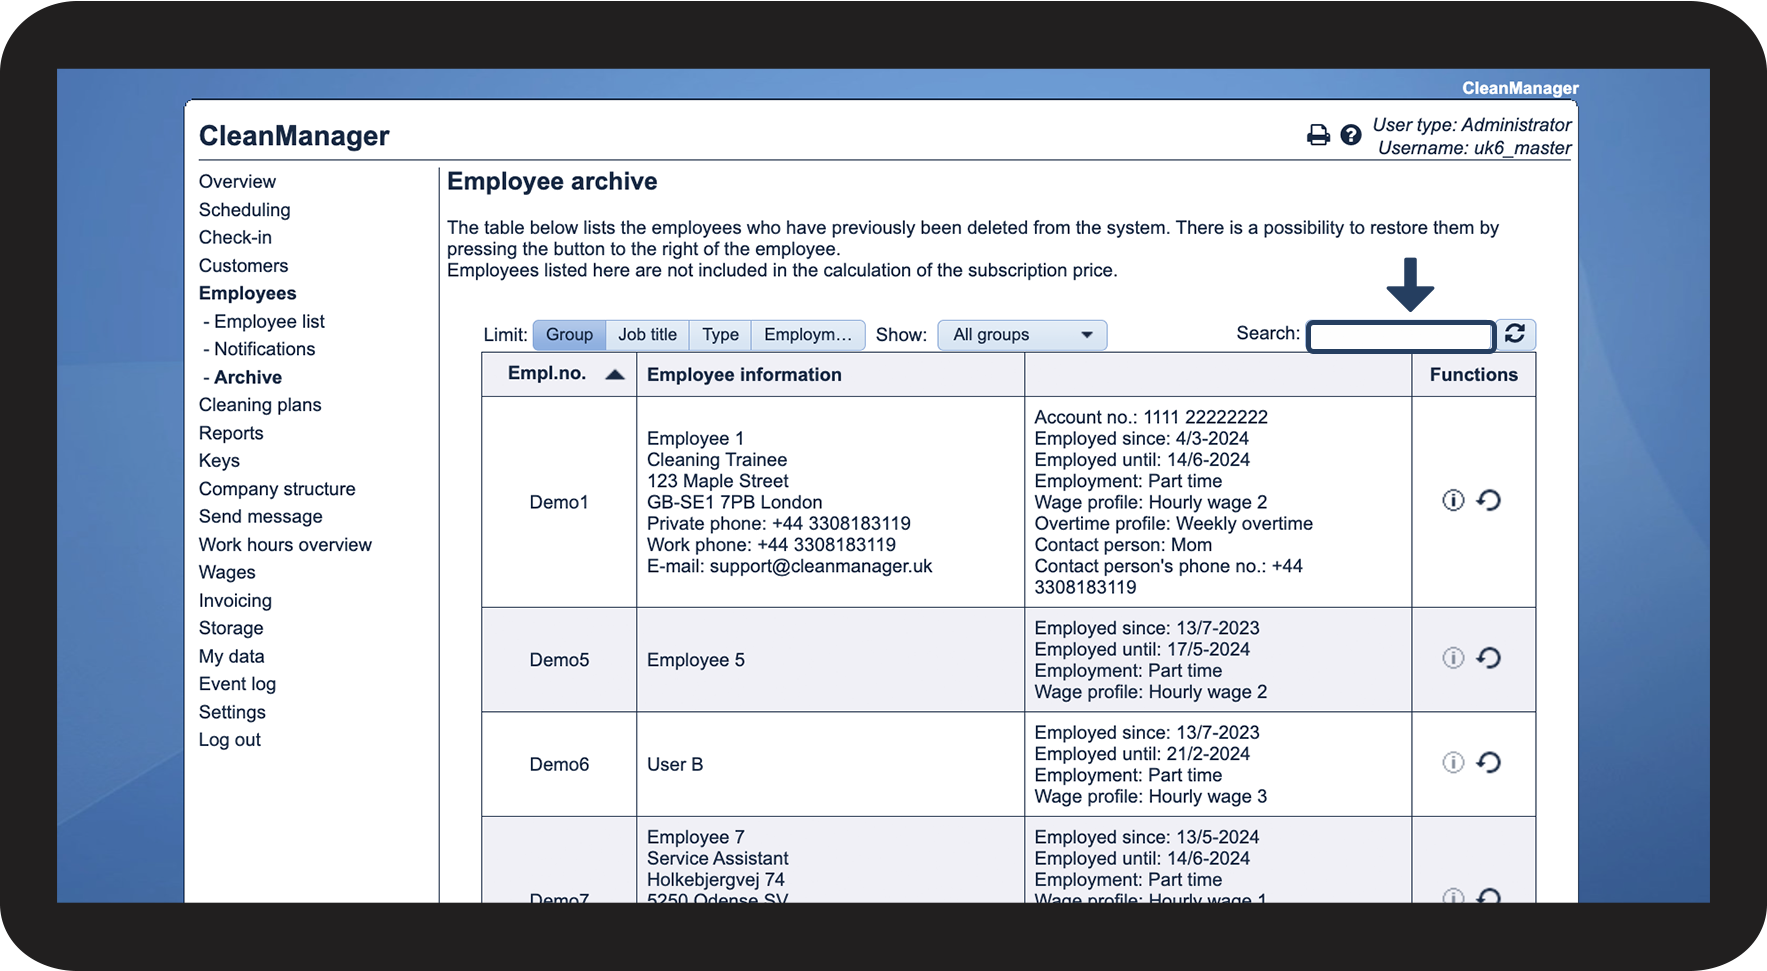Click Log out in the sidebar

[x=229, y=740]
